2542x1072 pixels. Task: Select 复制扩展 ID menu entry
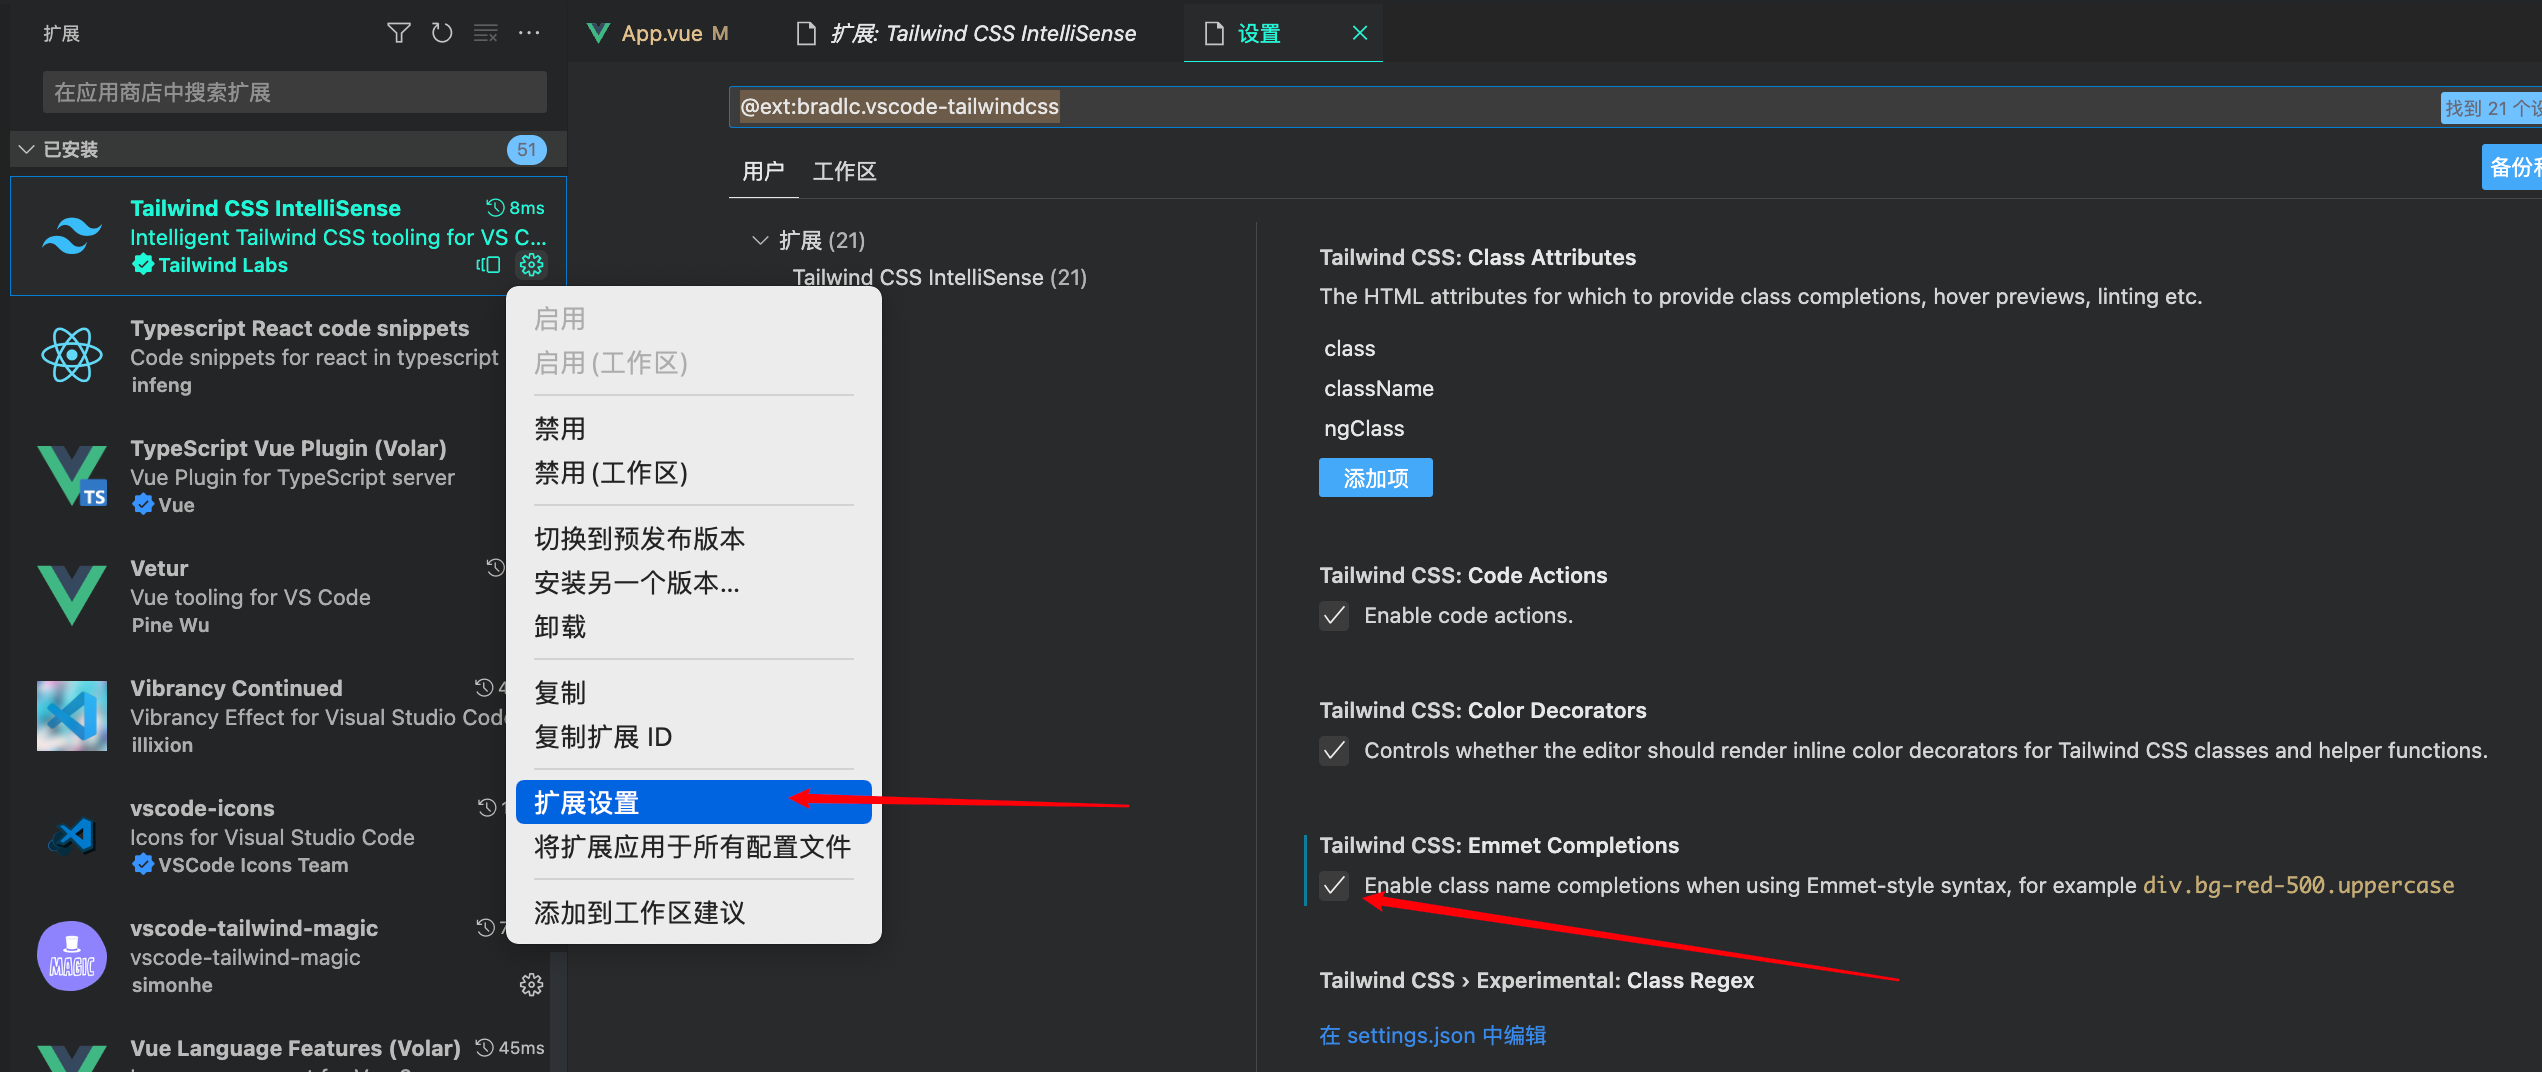694,736
